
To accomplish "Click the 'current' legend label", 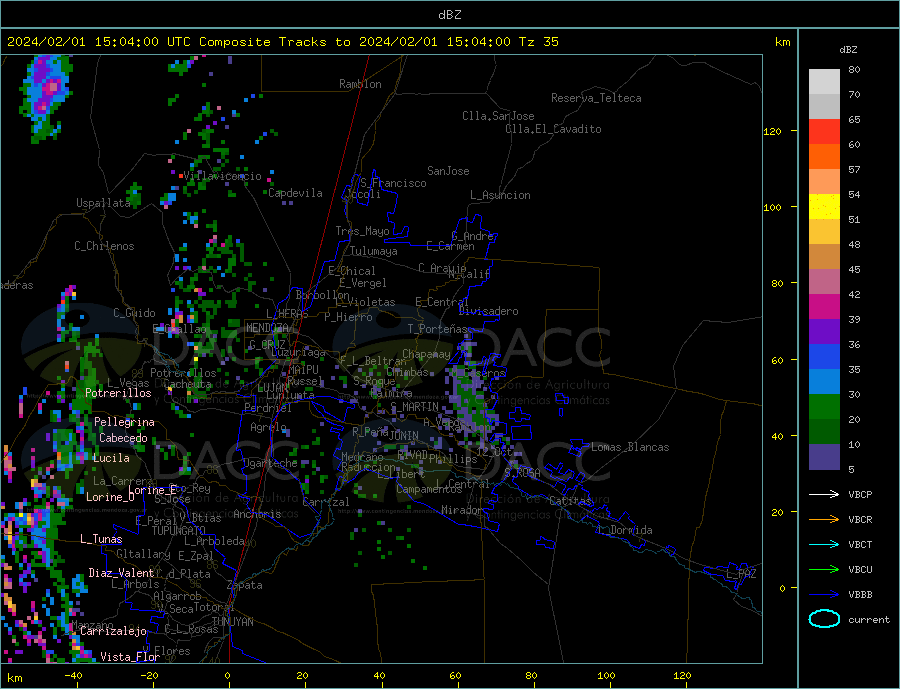I will [869, 620].
